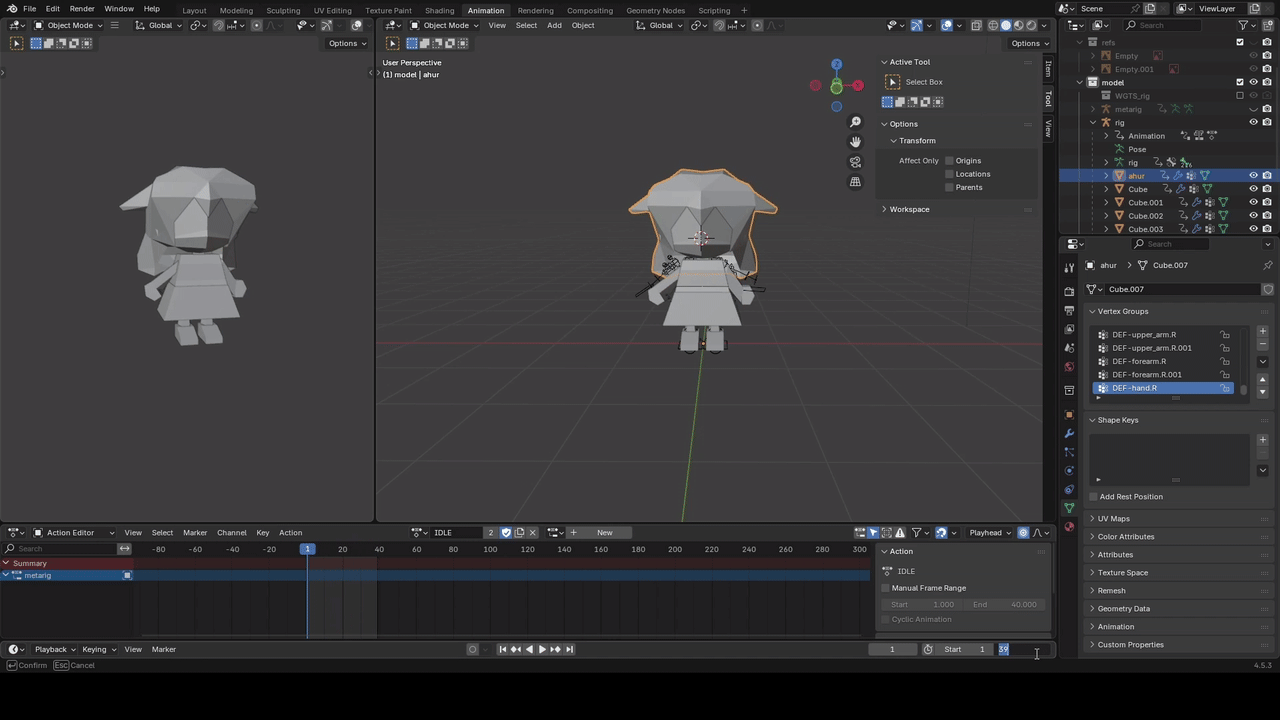Unlink the IDLE action with the X icon
The image size is (1280, 720).
tap(532, 532)
